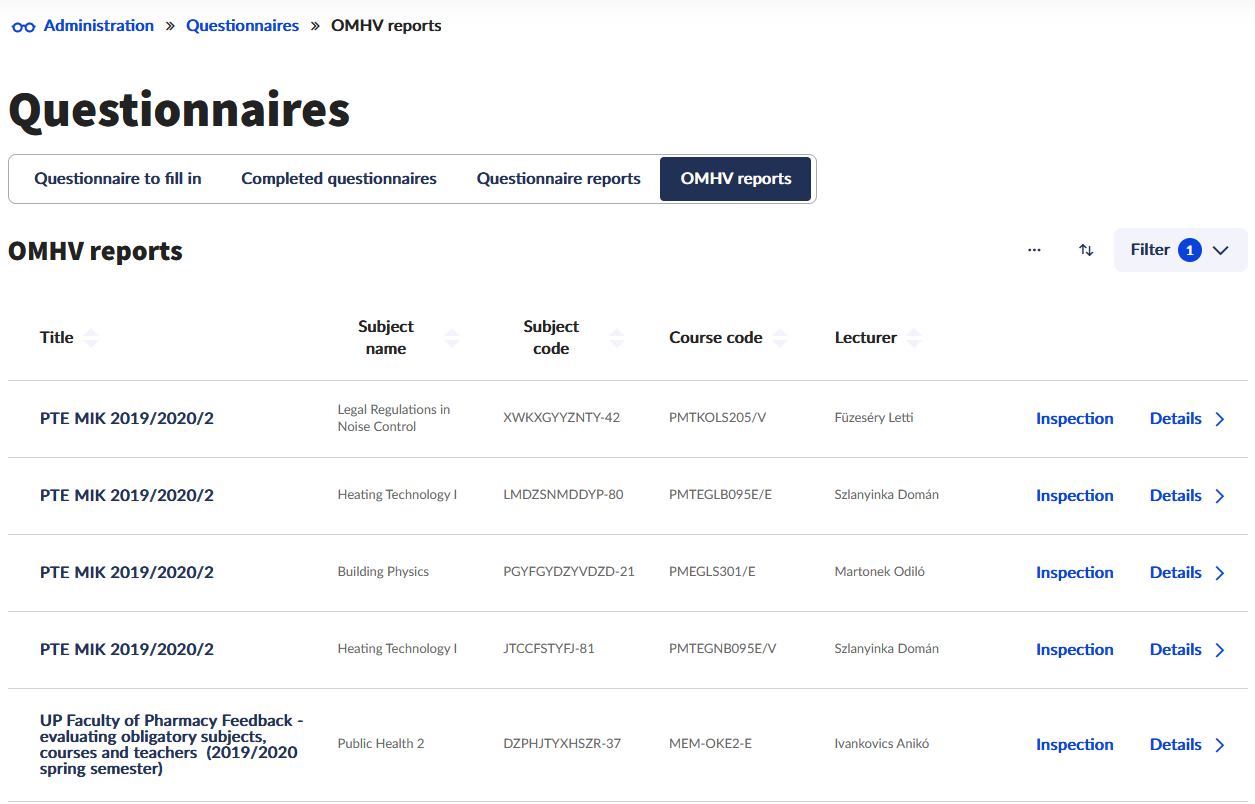Click Inspection for Füzeséry Letti row
1255x804 pixels.
1074,419
